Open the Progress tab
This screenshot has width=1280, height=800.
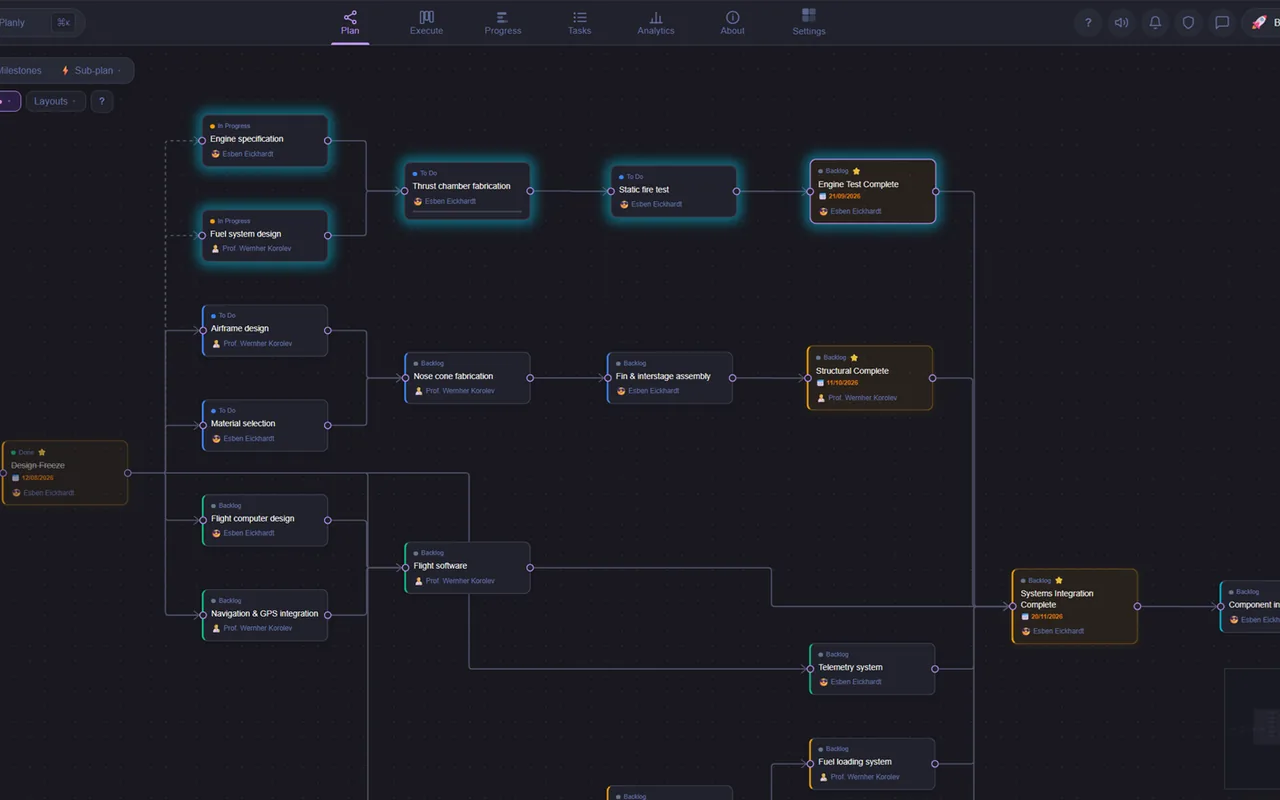pyautogui.click(x=503, y=23)
